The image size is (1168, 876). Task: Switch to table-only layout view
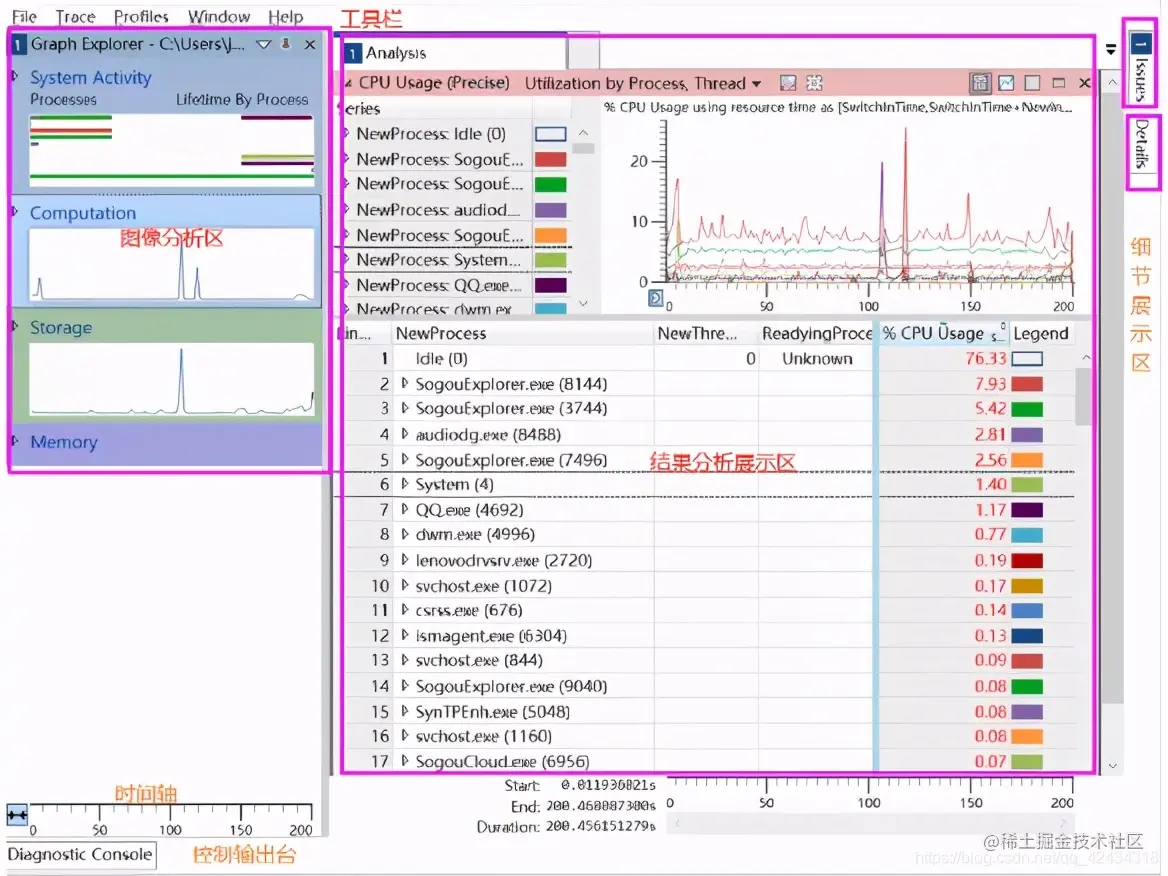(1032, 83)
